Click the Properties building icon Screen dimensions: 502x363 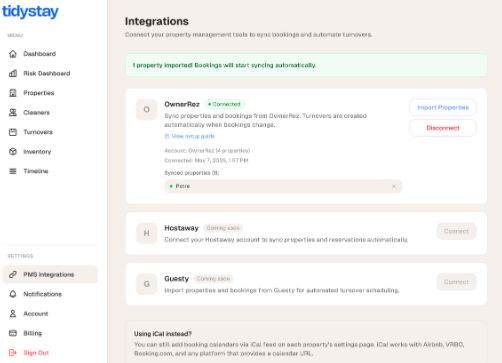click(x=13, y=93)
